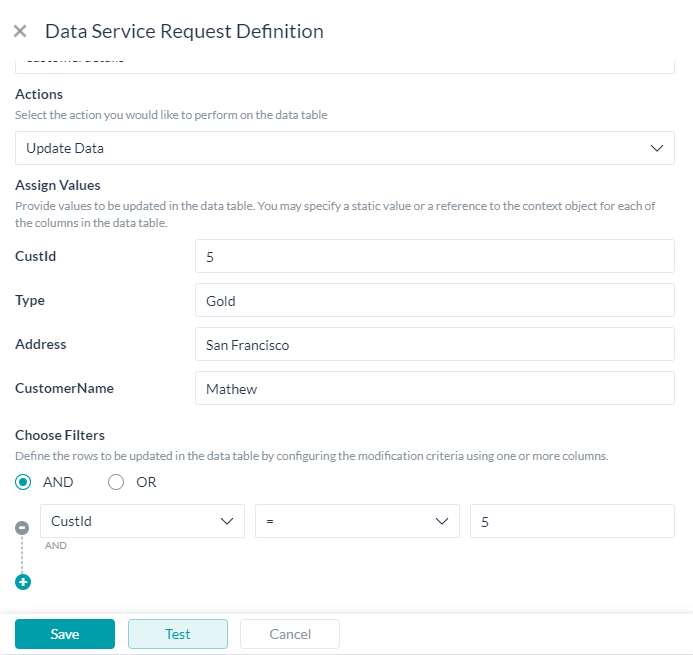The width and height of the screenshot is (693, 655).
Task: Add a new filter with plus icon
Action: coord(23,582)
